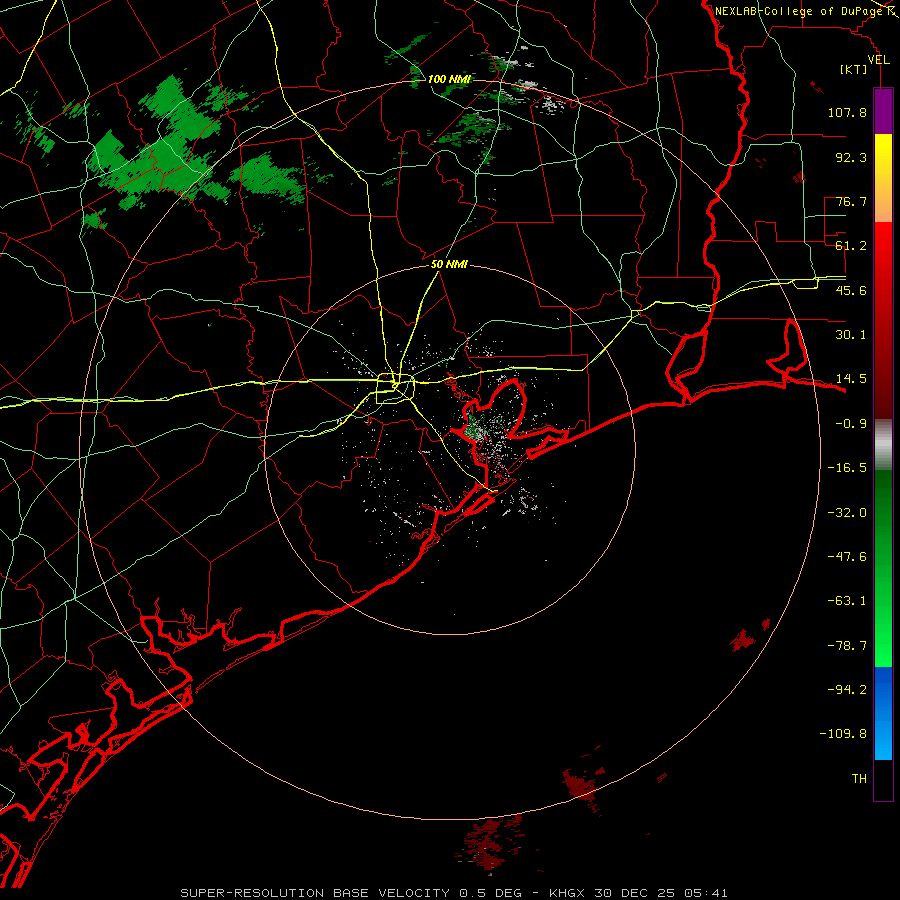900x900 pixels.
Task: Select the 92.3 legend value
Action: pos(851,157)
